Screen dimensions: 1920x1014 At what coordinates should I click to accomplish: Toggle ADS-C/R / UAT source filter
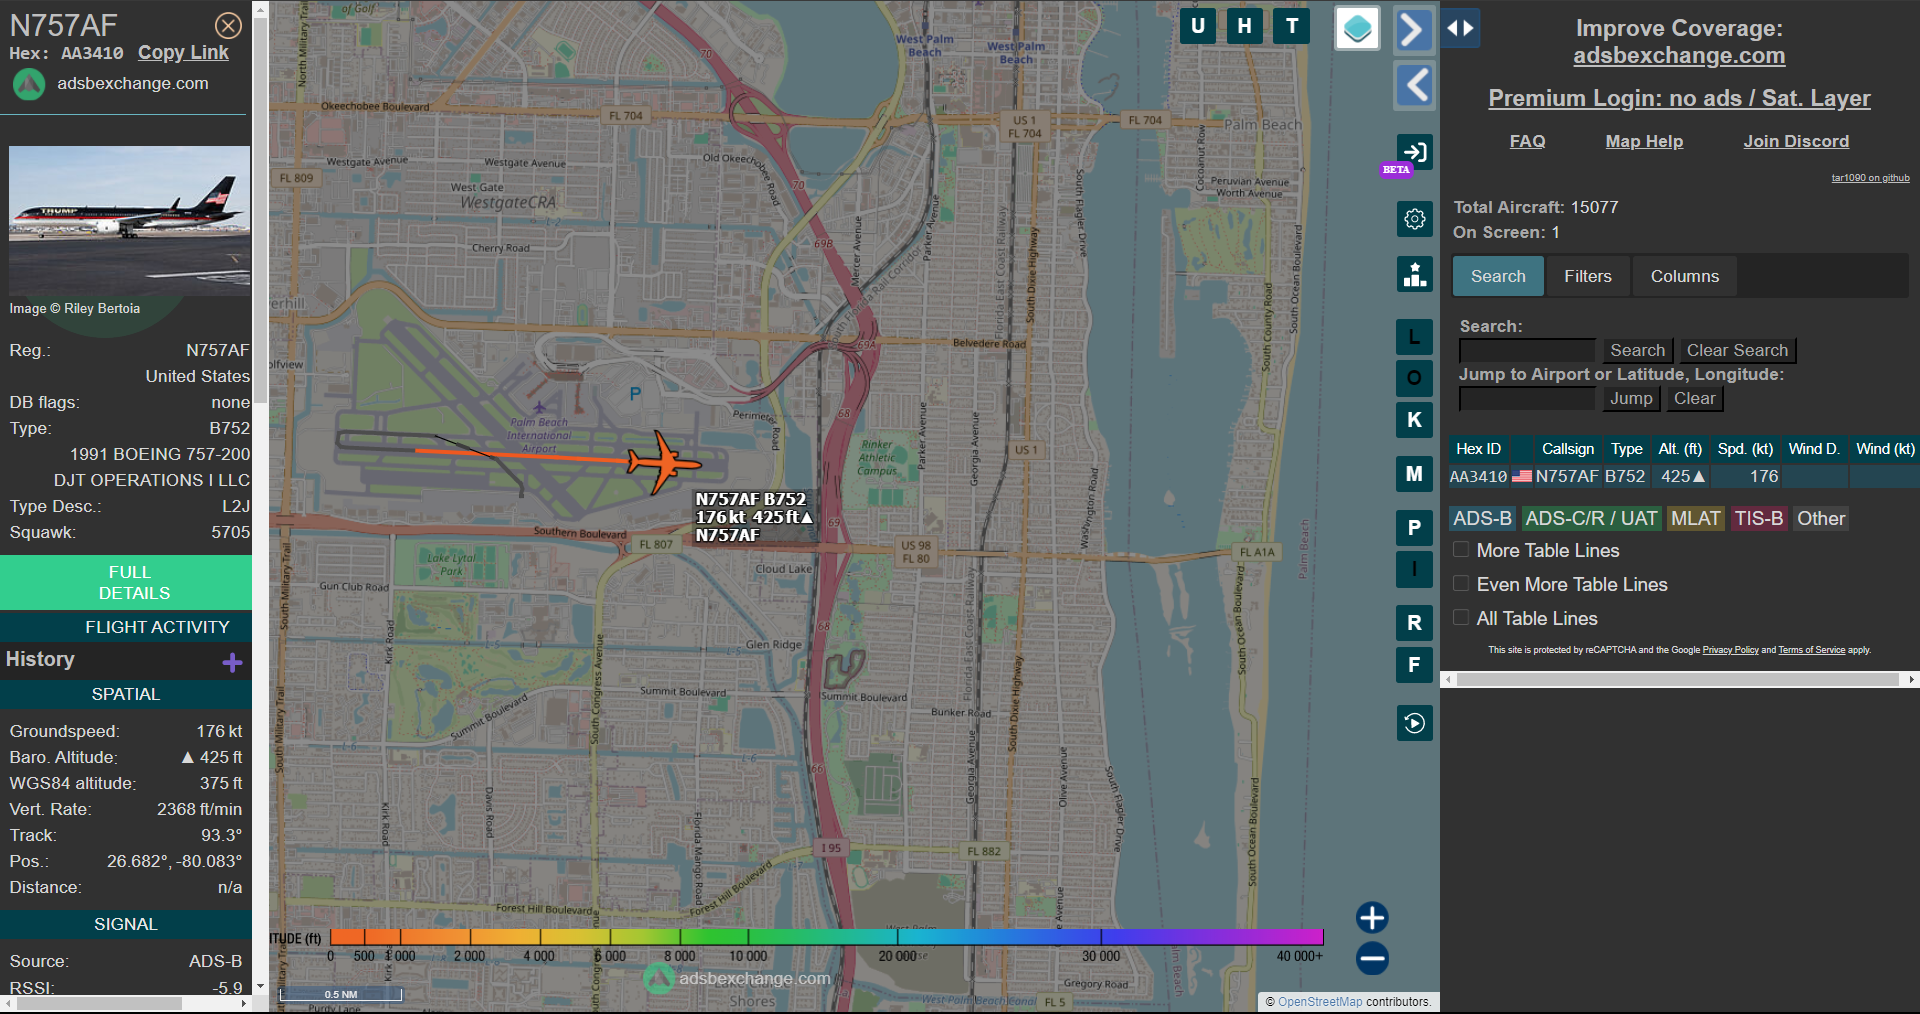point(1590,518)
